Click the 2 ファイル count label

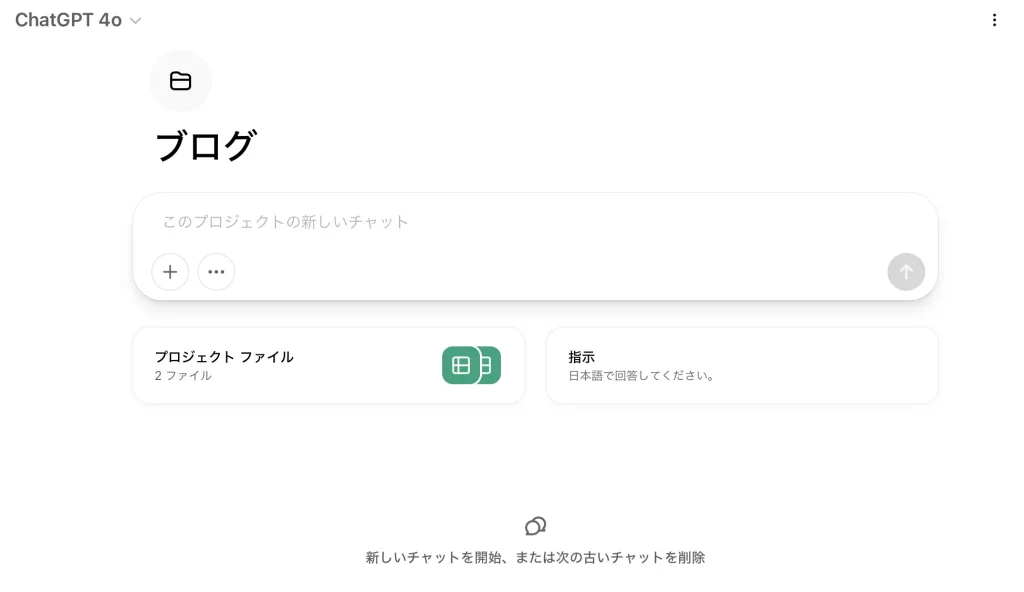(x=183, y=376)
